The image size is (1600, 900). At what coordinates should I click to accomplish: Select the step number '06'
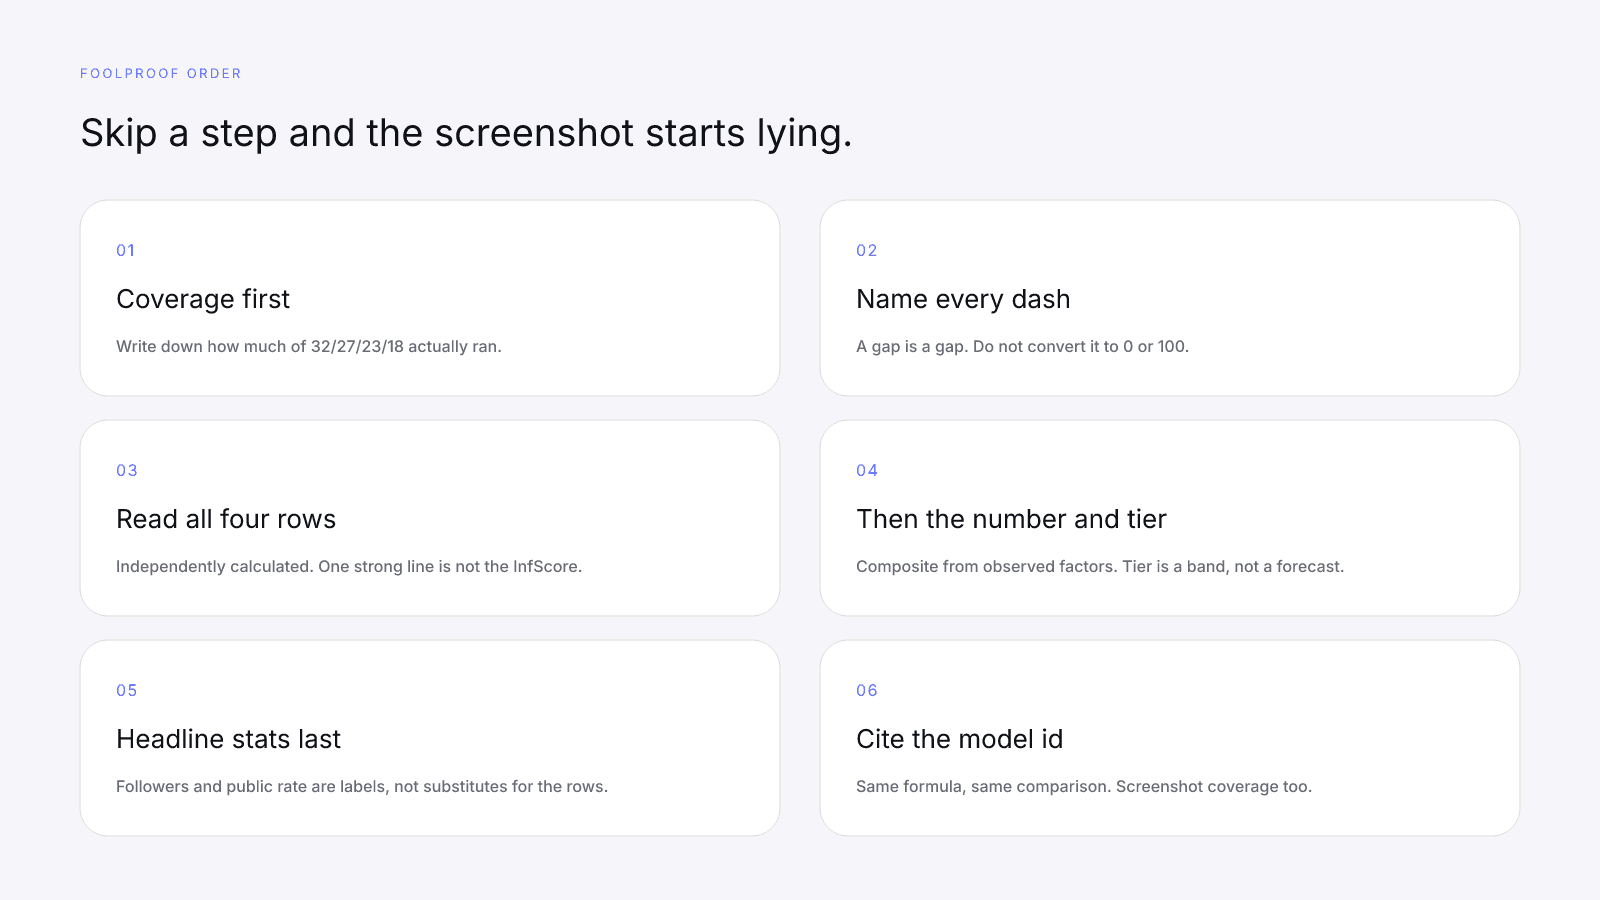pos(867,691)
